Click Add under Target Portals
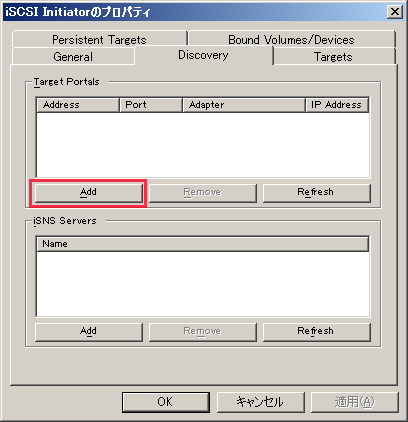408x422 pixels. [x=89, y=193]
